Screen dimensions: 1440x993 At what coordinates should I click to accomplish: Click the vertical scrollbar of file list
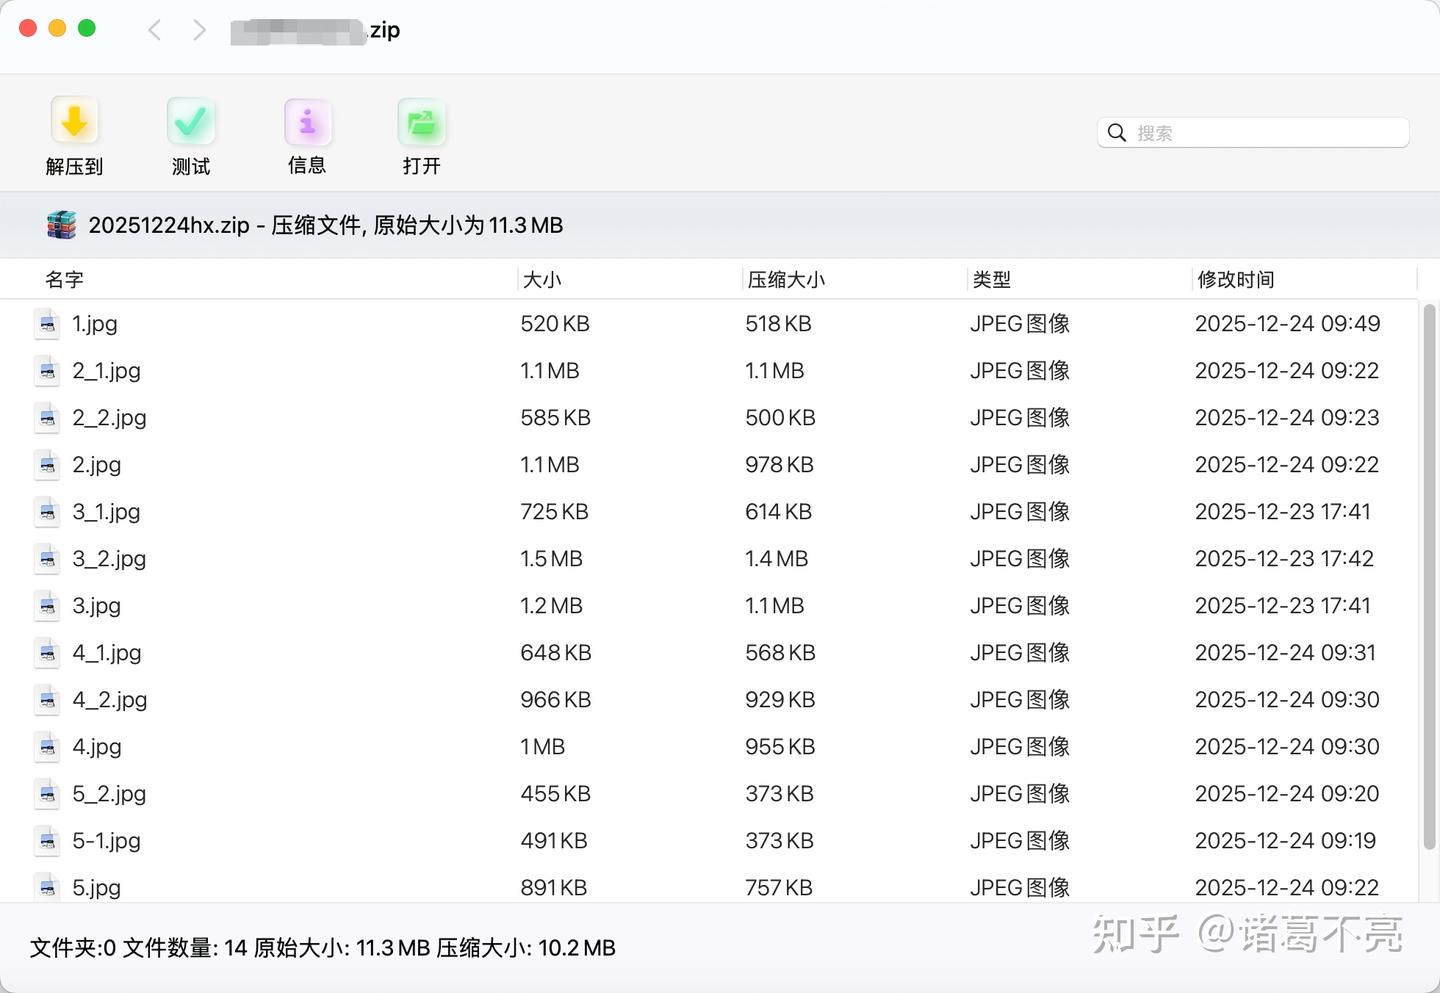(1429, 578)
